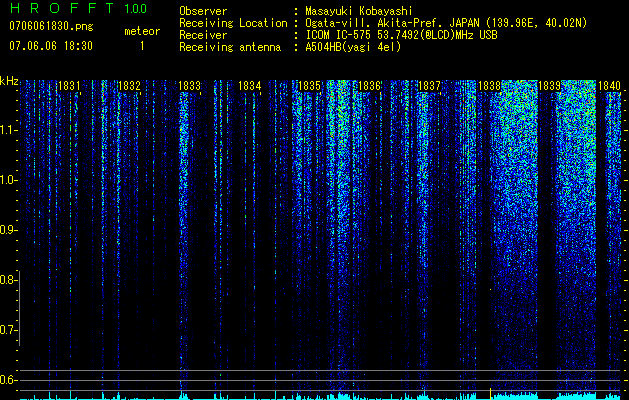Click the Receiving Location label
Viewport: 629px width, 400px height.
(x=233, y=24)
